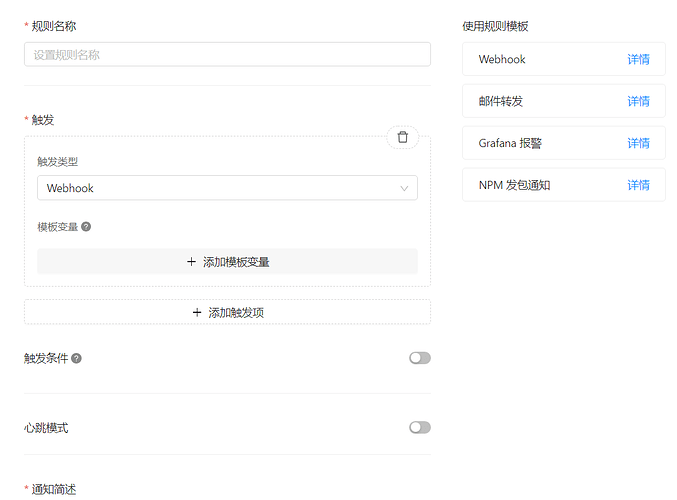The image size is (677, 500).
Task: Enable the 心跳模式 switch
Action: [420, 427]
